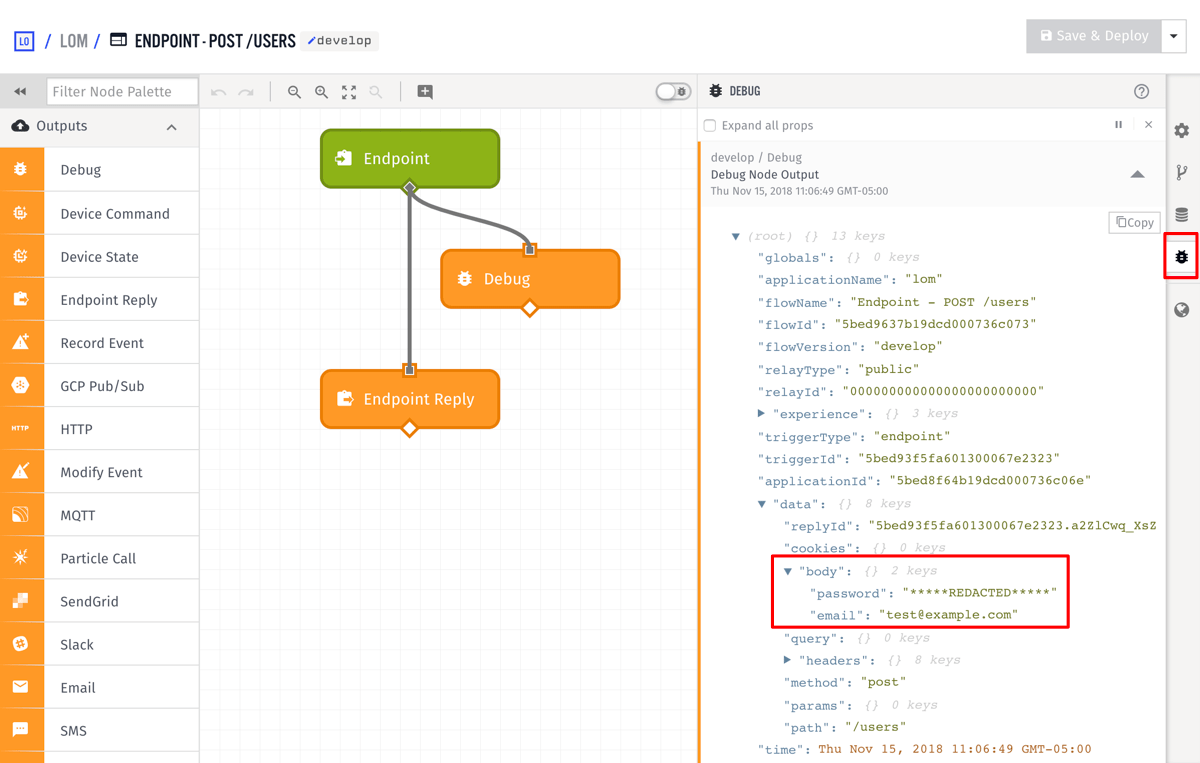The height and width of the screenshot is (763, 1200).
Task: Collapse the Debug Node Output message
Action: coord(1137,174)
